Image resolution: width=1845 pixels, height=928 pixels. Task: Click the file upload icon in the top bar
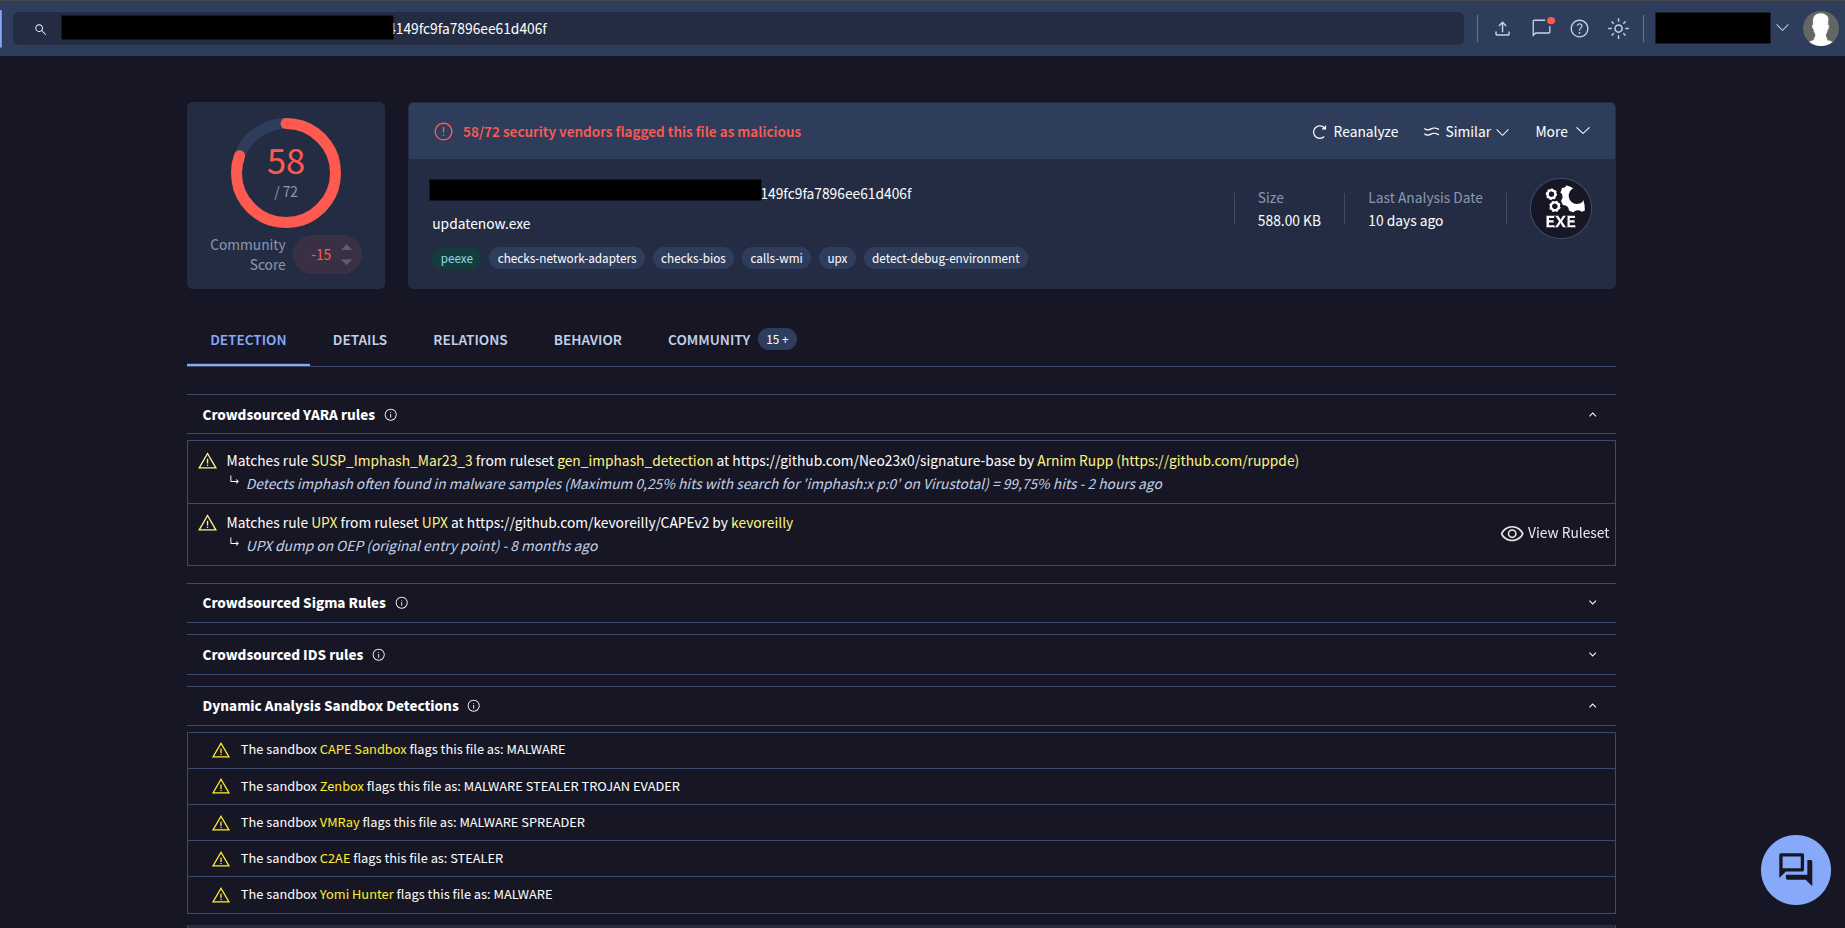coord(1502,29)
